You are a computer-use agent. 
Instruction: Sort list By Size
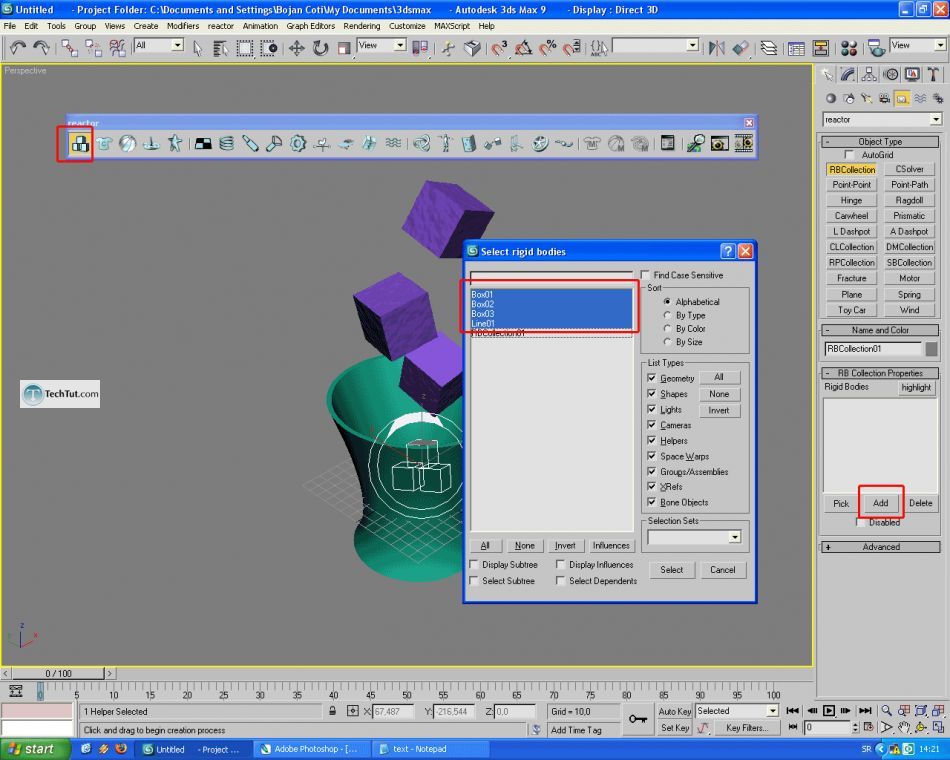click(x=667, y=342)
